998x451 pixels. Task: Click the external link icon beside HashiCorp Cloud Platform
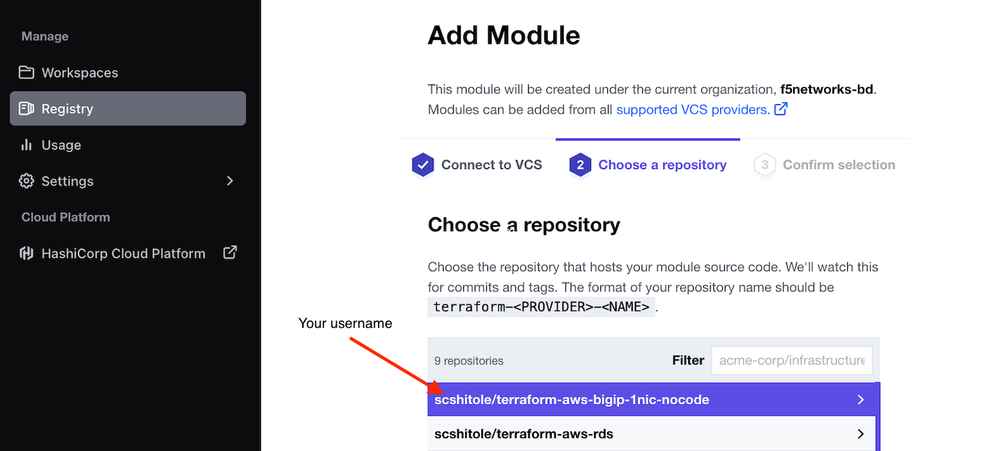point(230,253)
